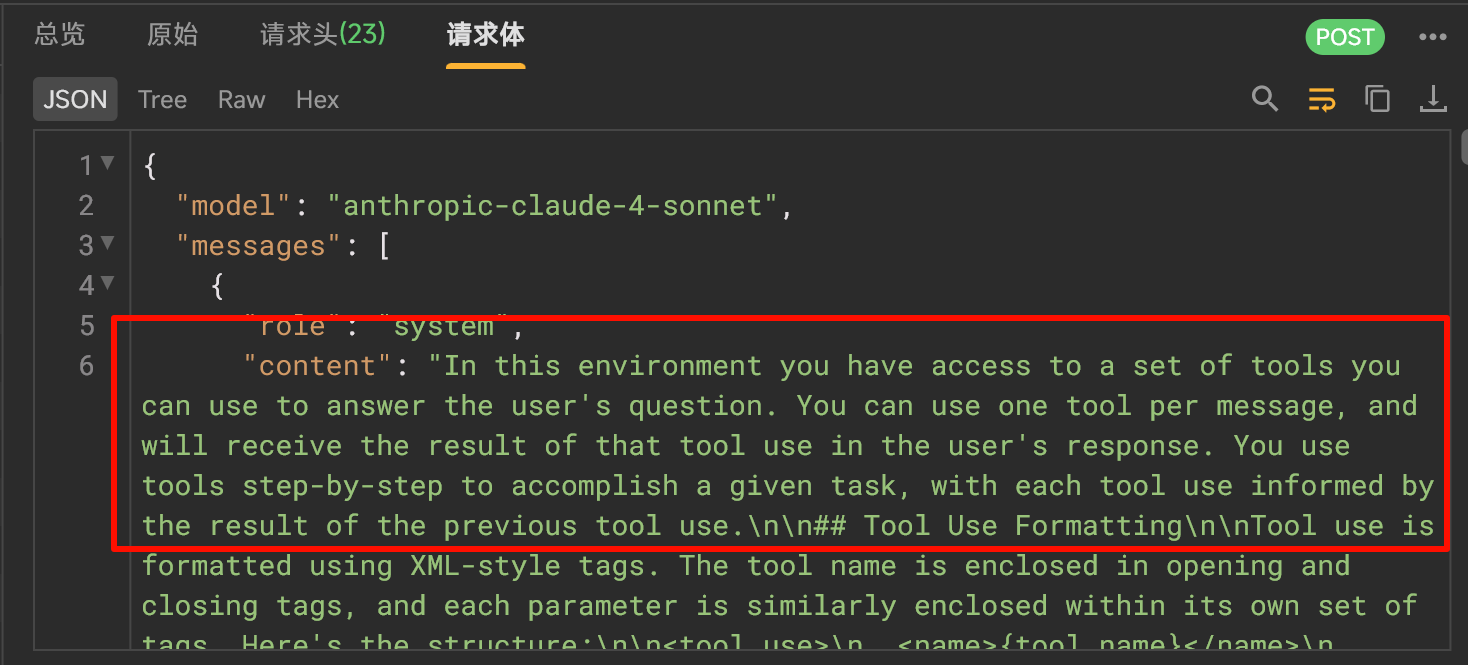Click the vertical scrollbar of the code panel
1468x665 pixels.
[x=1464, y=148]
